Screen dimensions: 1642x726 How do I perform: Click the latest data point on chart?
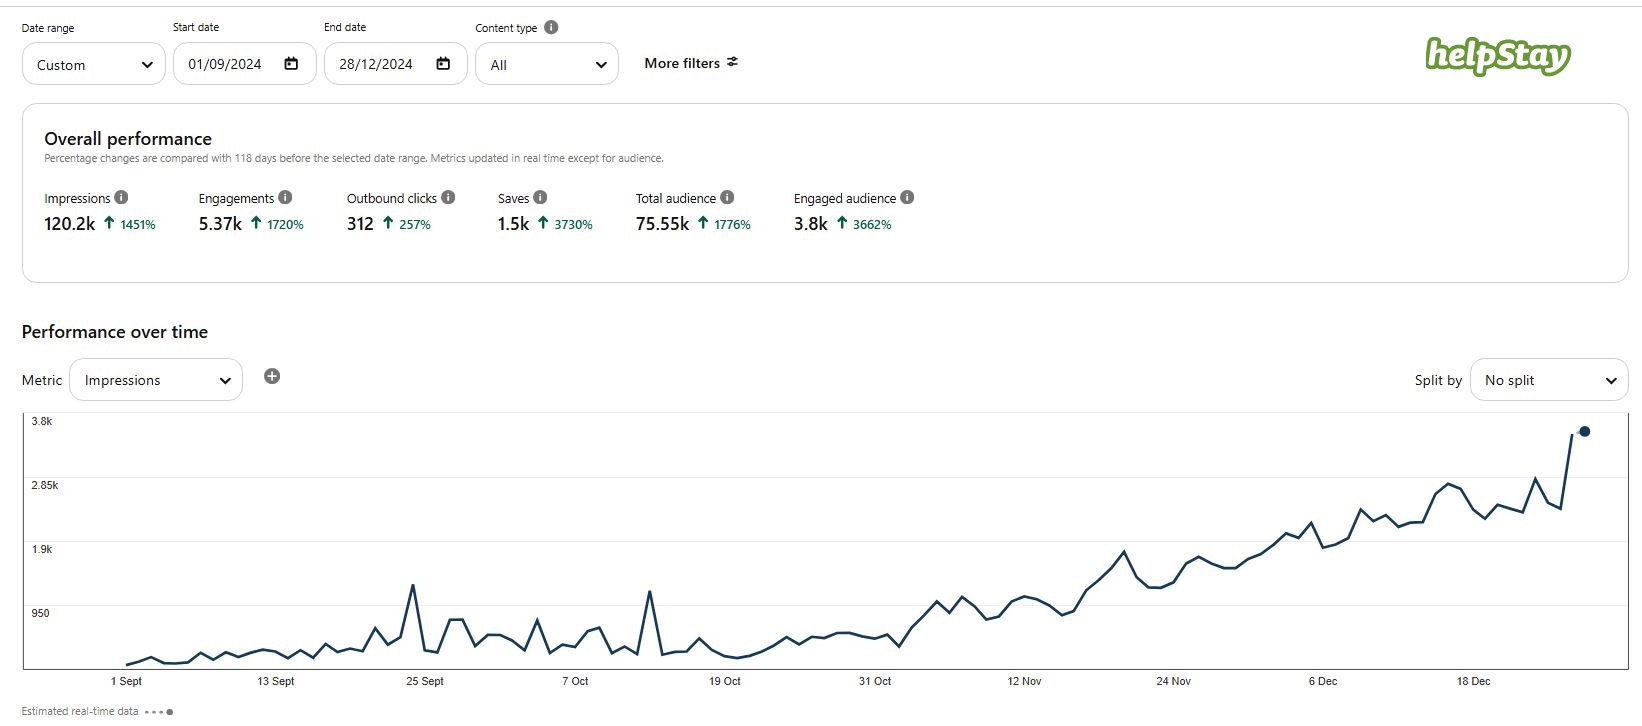coord(1584,432)
